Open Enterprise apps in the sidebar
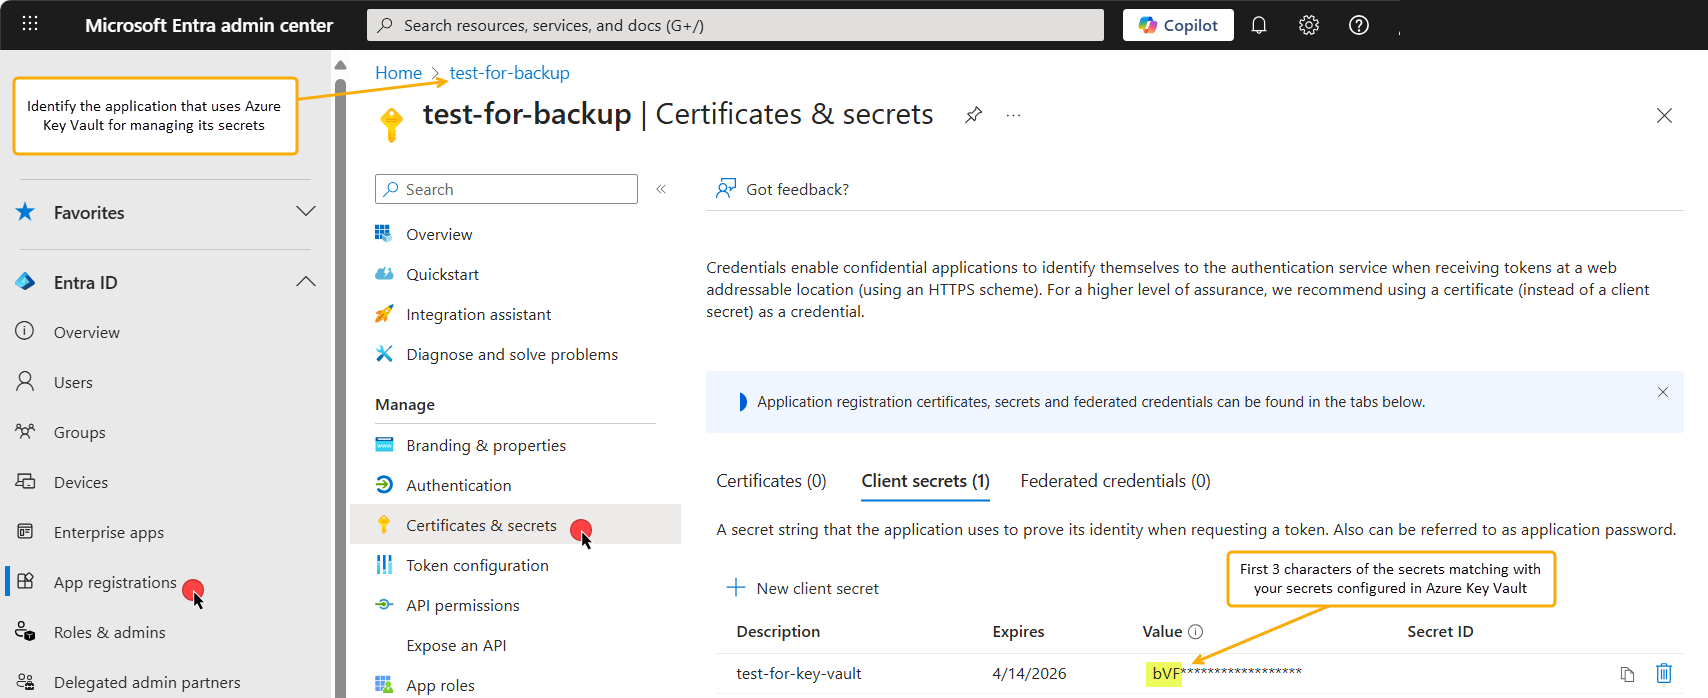 (x=109, y=532)
